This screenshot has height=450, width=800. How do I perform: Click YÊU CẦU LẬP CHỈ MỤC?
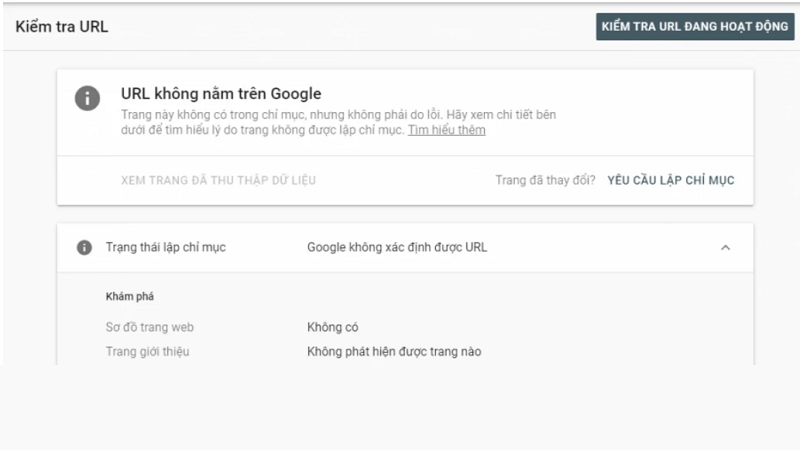670,180
